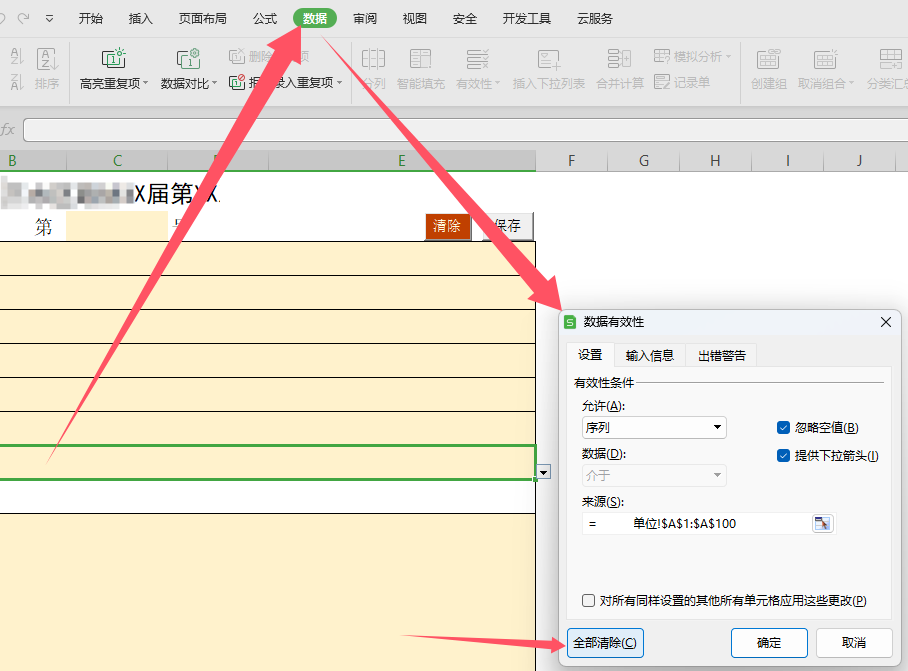This screenshot has width=908, height=671.
Task: Open the 允许 dropdown showing 序列
Action: pyautogui.click(x=654, y=428)
